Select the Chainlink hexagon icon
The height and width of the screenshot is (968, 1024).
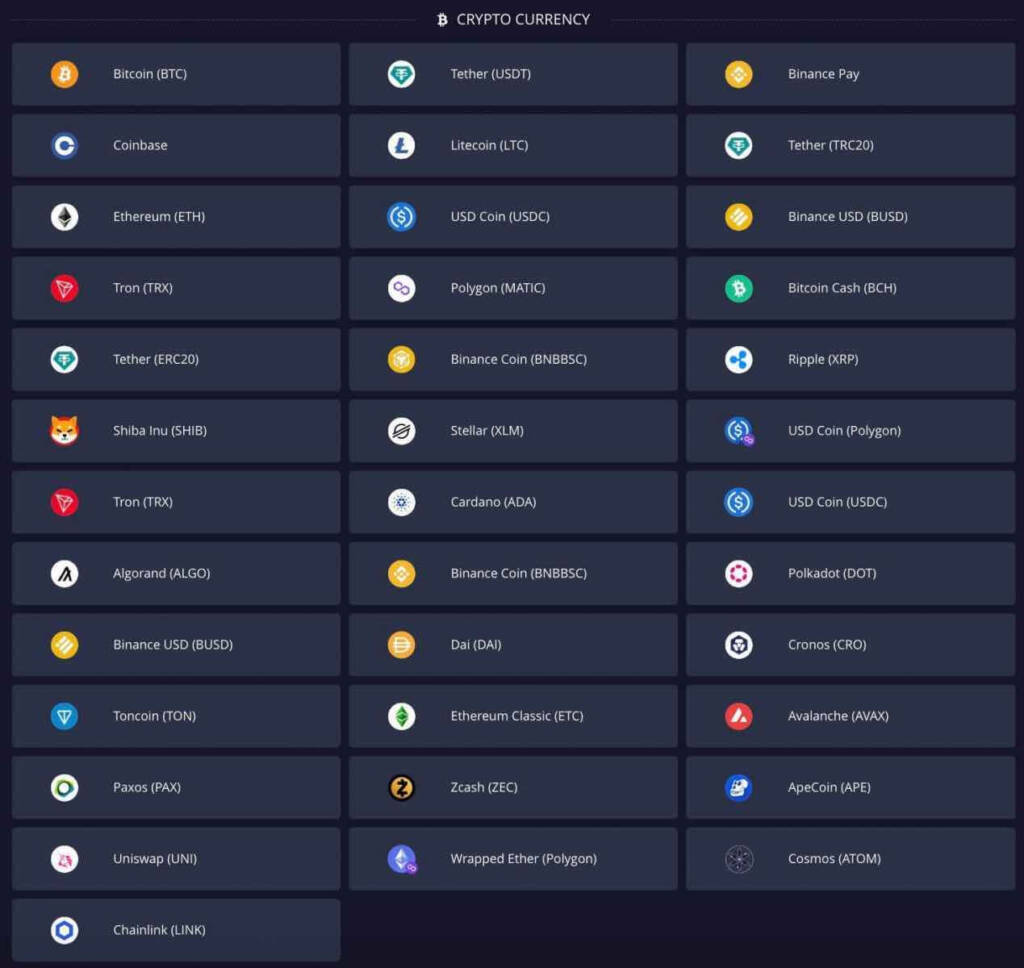(64, 931)
